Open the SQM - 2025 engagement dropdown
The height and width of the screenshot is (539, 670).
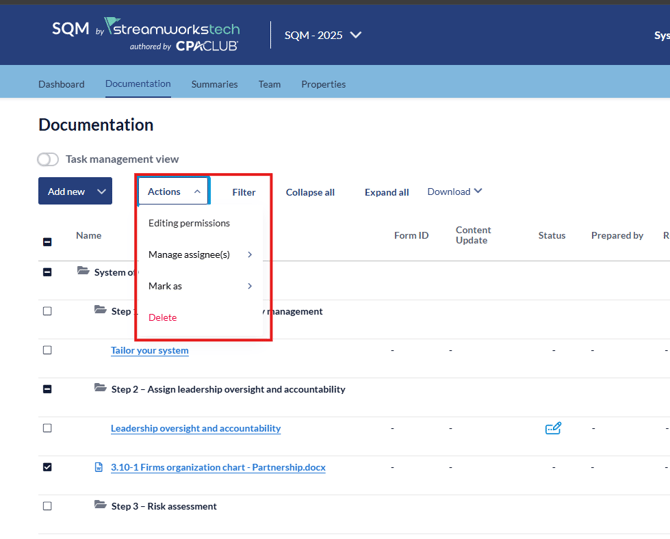click(322, 35)
